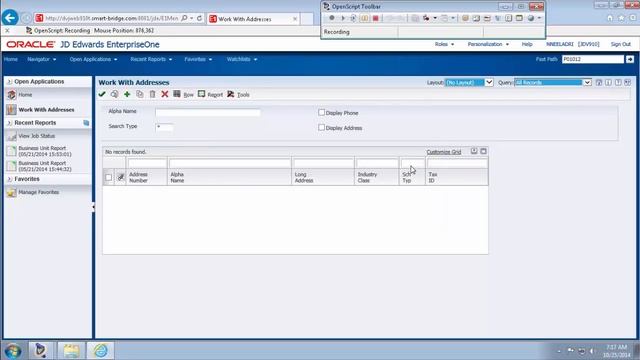Tick the grid select-all checkbox
640x360 pixels.
coord(108,178)
